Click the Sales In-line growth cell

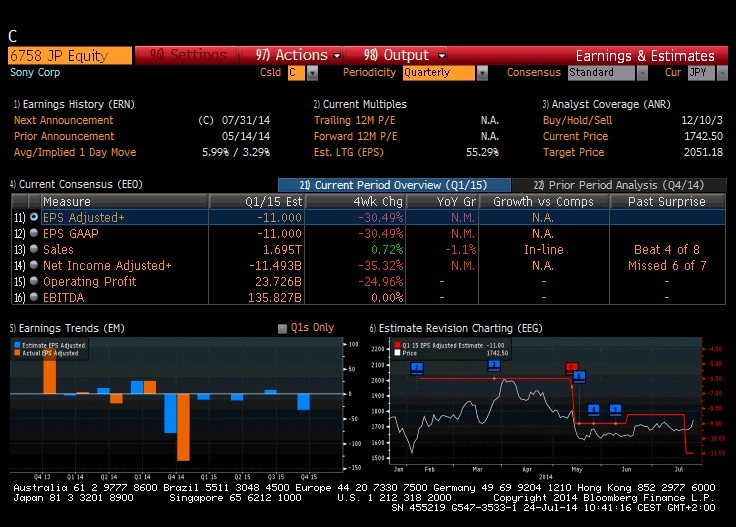point(544,249)
